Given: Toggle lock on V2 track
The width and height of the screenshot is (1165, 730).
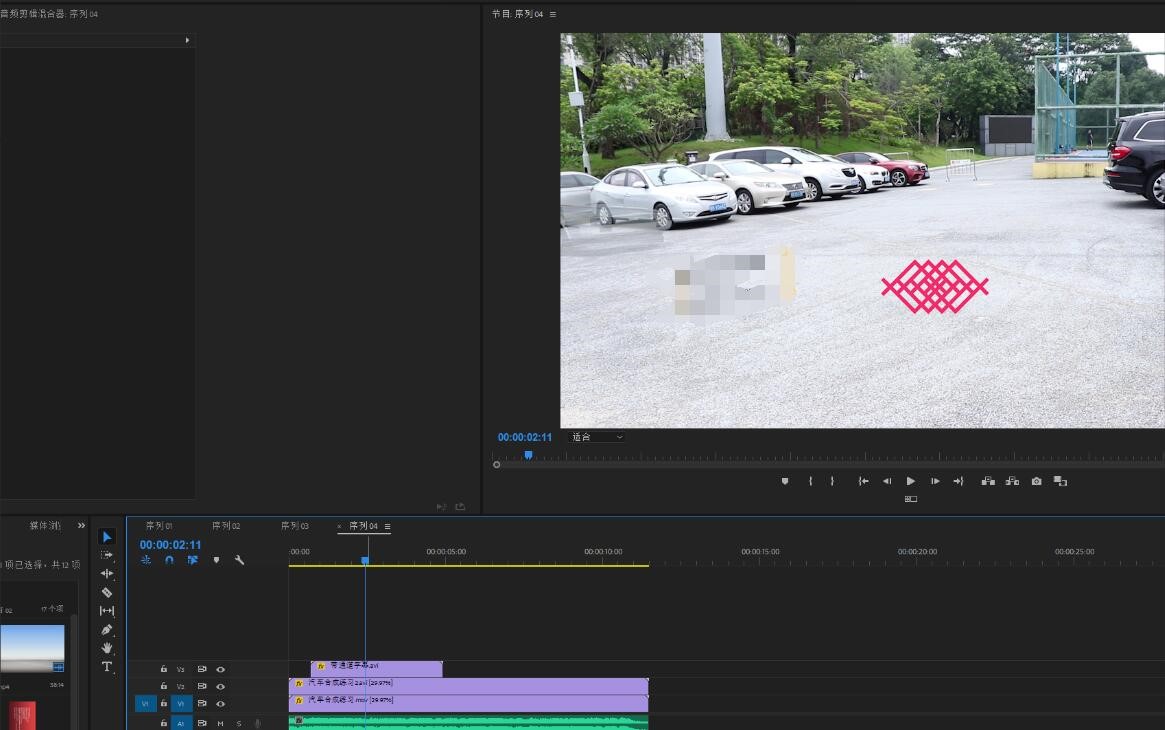Looking at the screenshot, I should (164, 687).
